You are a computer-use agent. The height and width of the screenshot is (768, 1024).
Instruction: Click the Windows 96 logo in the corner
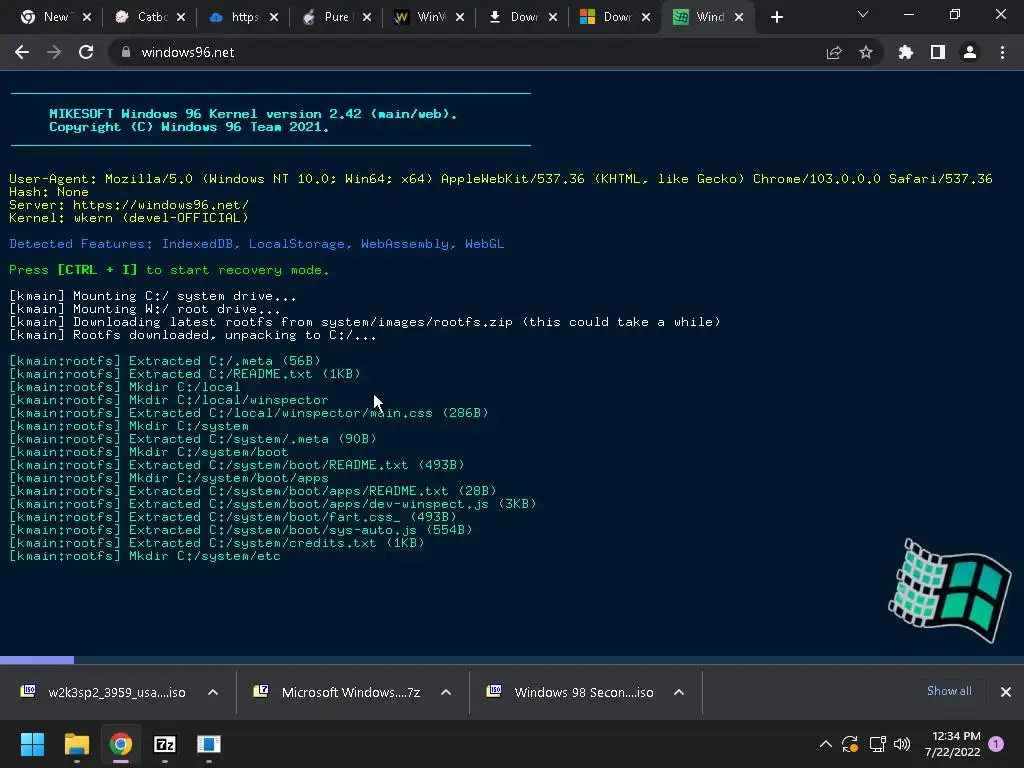coord(950,590)
